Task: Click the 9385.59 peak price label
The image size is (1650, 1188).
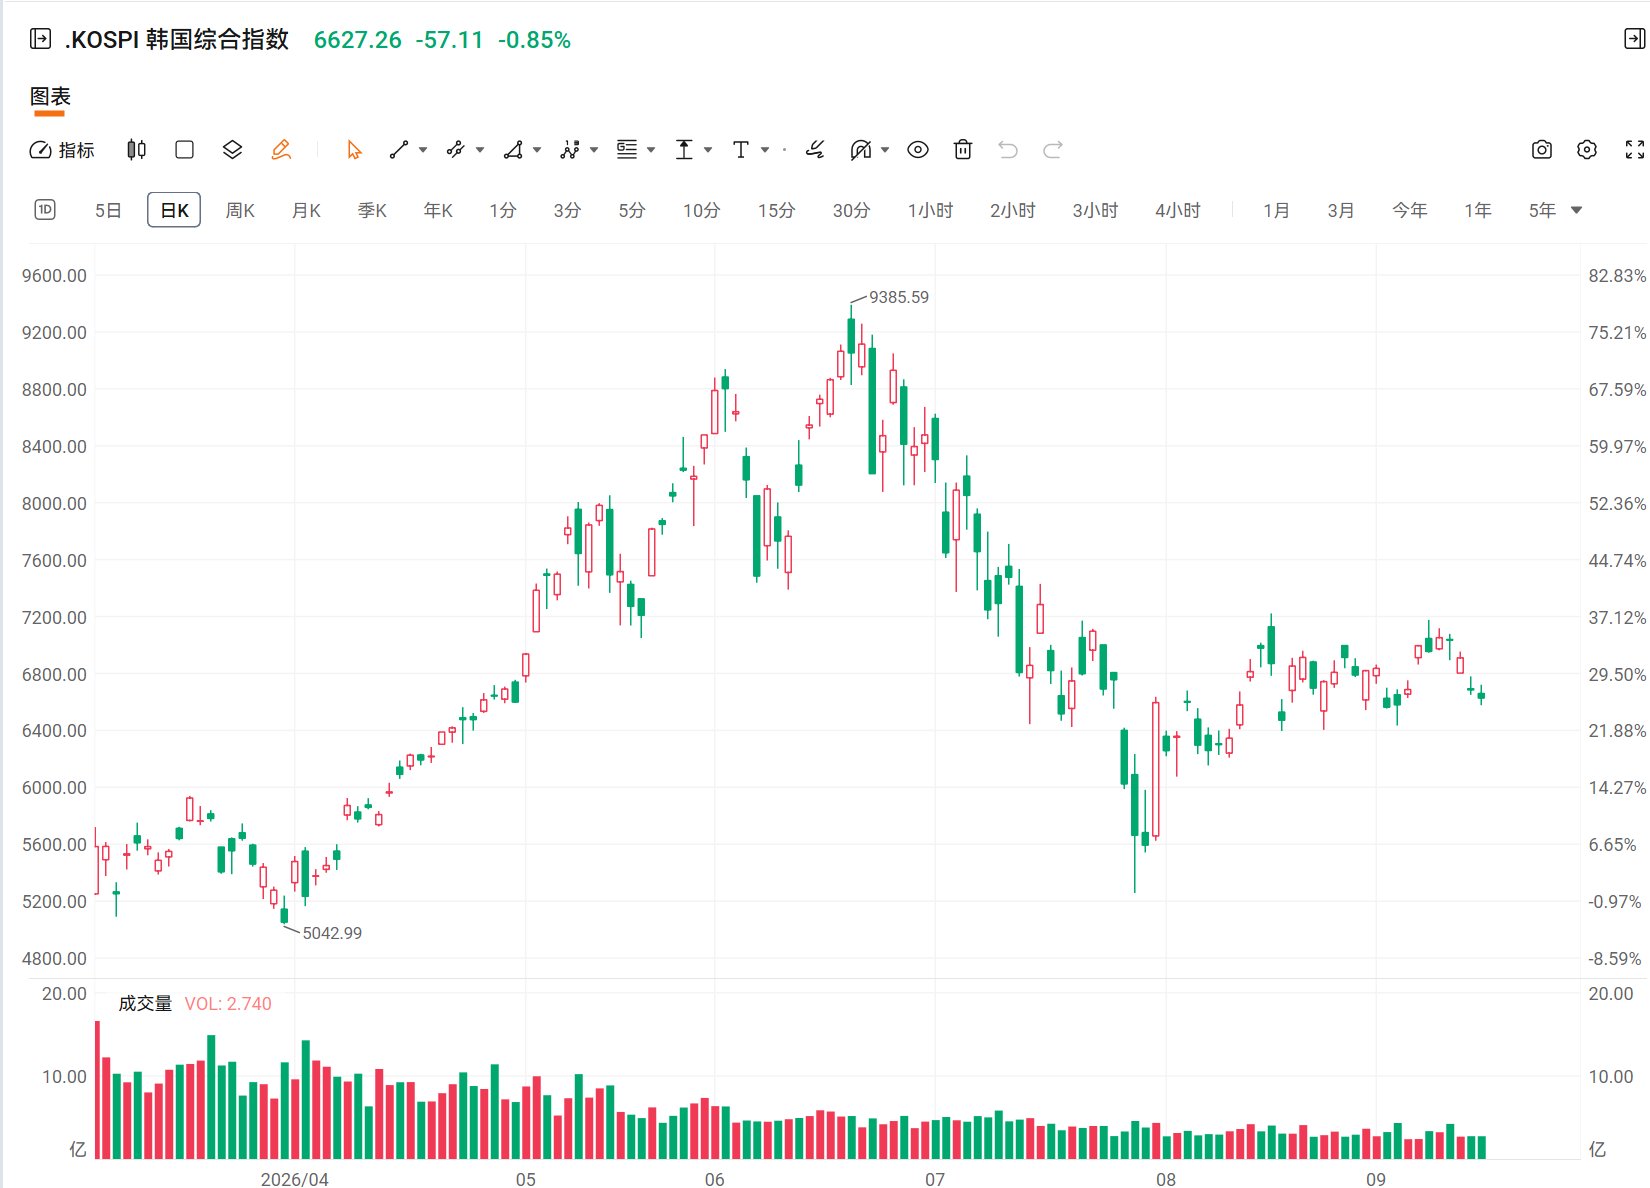Action: click(898, 297)
